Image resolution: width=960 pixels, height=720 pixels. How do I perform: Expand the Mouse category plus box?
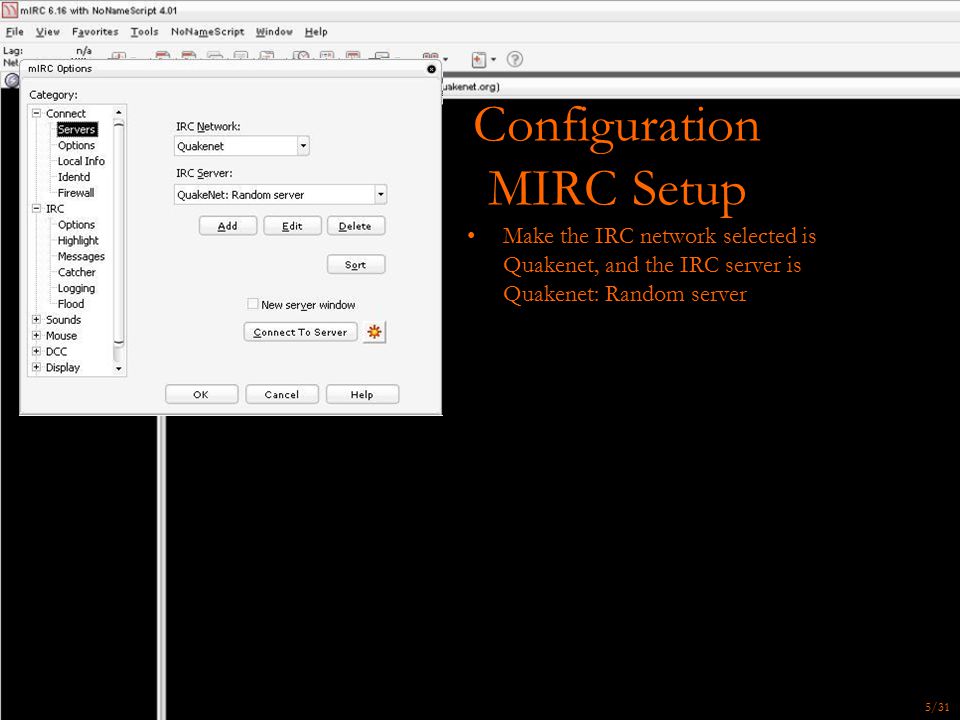pos(36,336)
